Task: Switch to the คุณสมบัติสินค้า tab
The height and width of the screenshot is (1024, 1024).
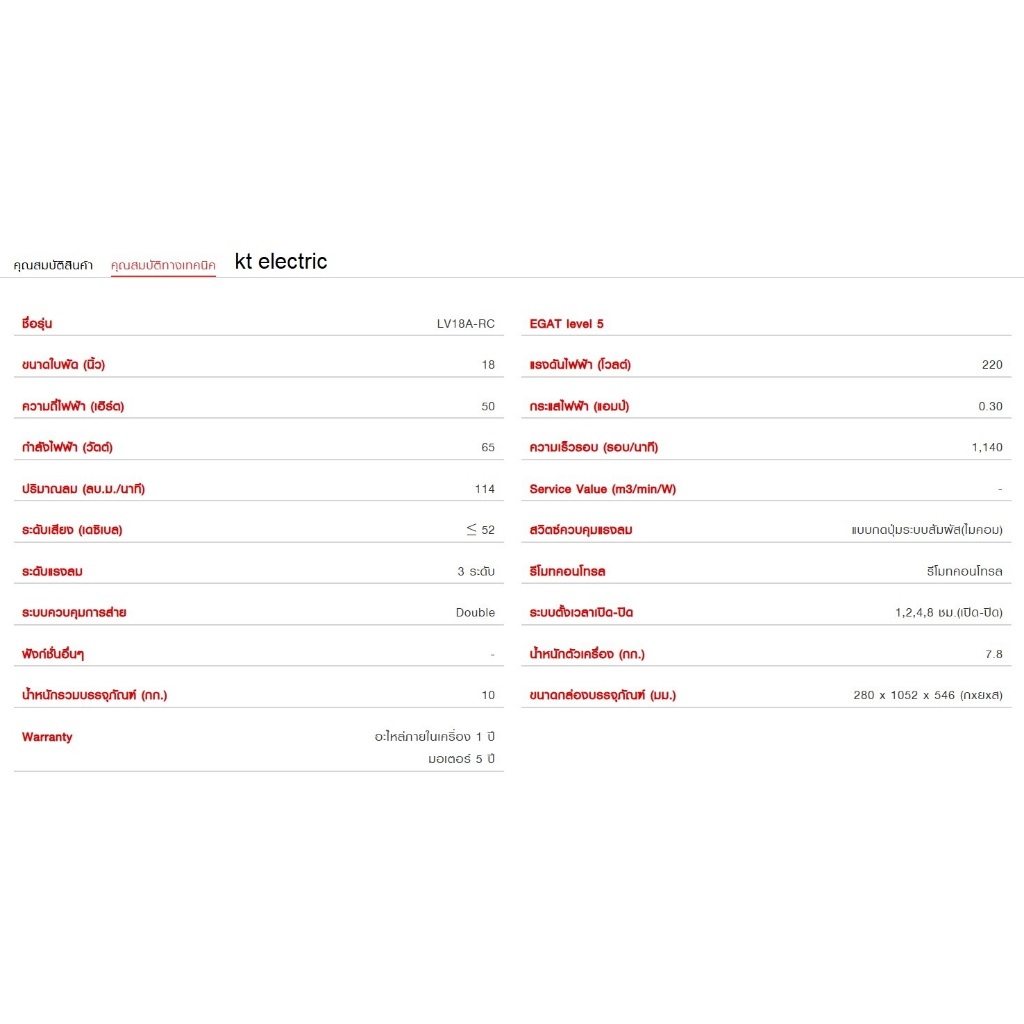Action: click(53, 265)
